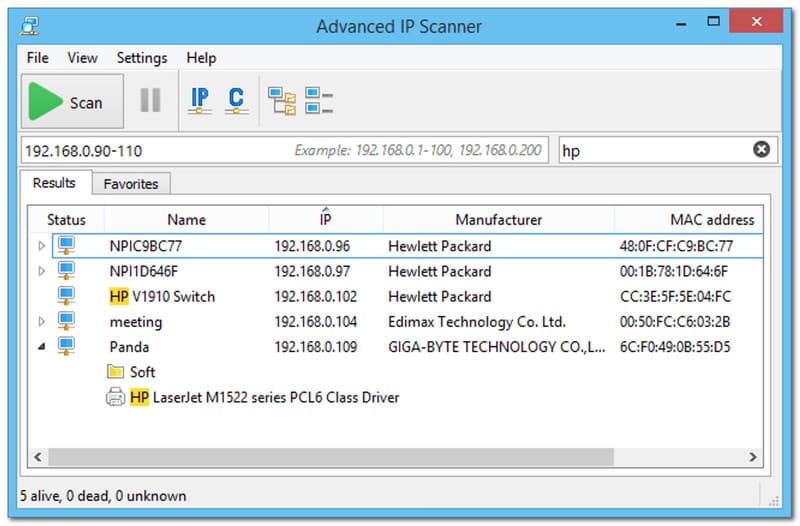Open the Settings menu

pyautogui.click(x=141, y=58)
